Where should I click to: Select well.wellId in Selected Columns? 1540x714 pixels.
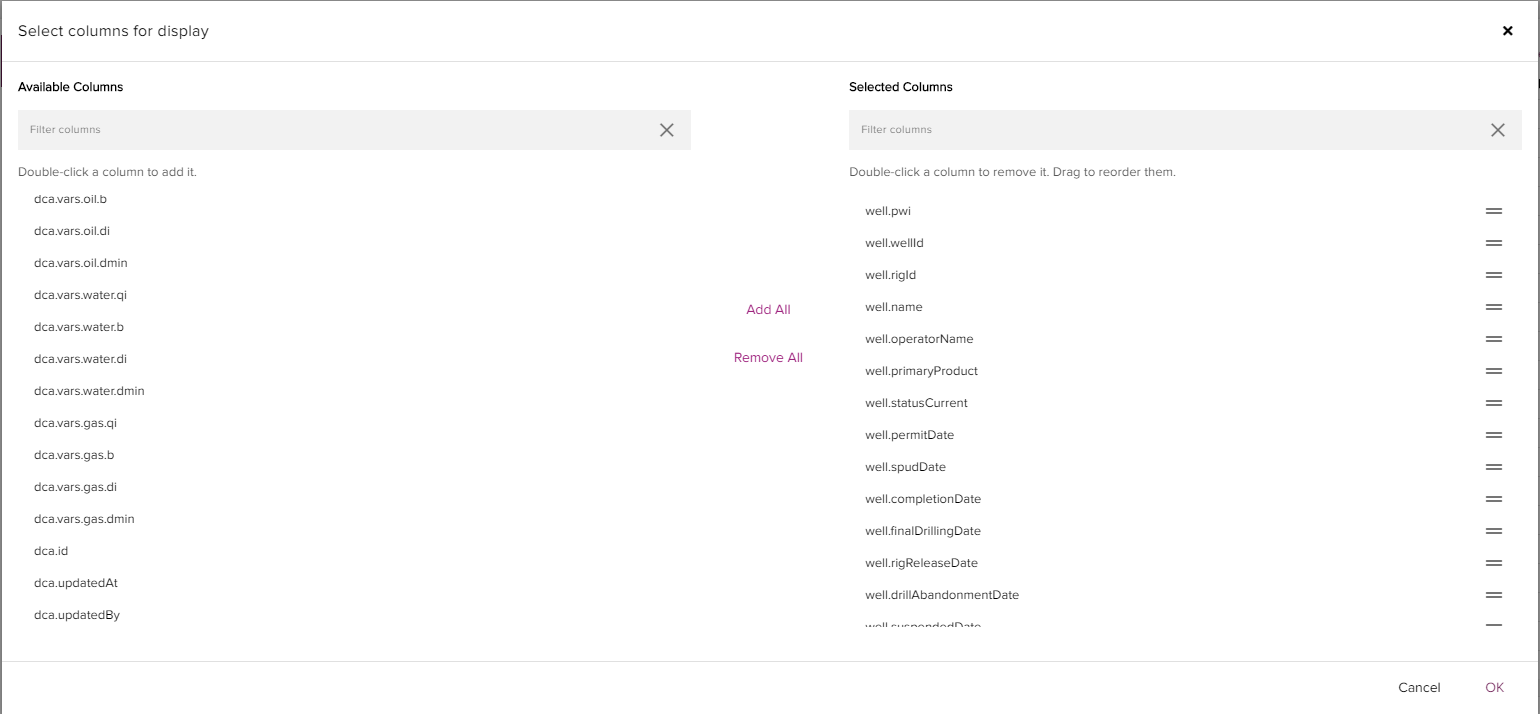(x=894, y=243)
